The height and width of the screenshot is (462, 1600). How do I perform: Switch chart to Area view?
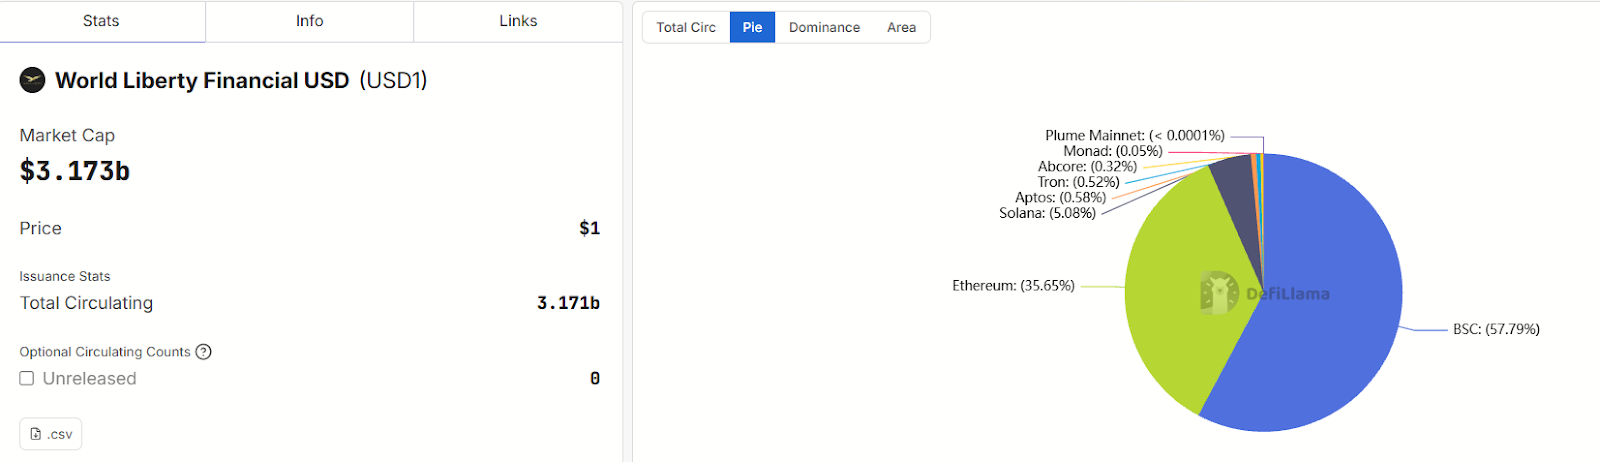click(x=901, y=27)
